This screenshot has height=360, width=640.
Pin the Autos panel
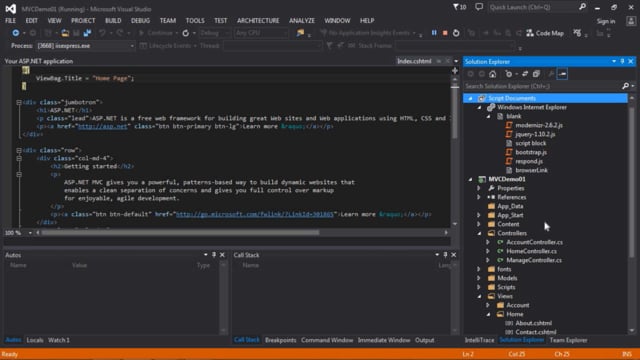point(214,255)
